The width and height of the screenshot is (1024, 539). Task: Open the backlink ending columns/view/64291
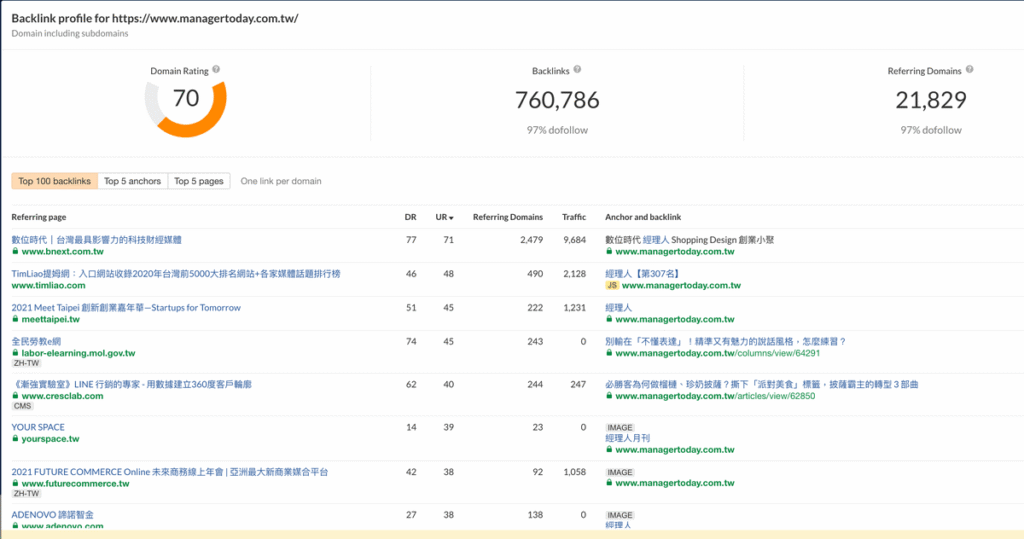coord(718,353)
